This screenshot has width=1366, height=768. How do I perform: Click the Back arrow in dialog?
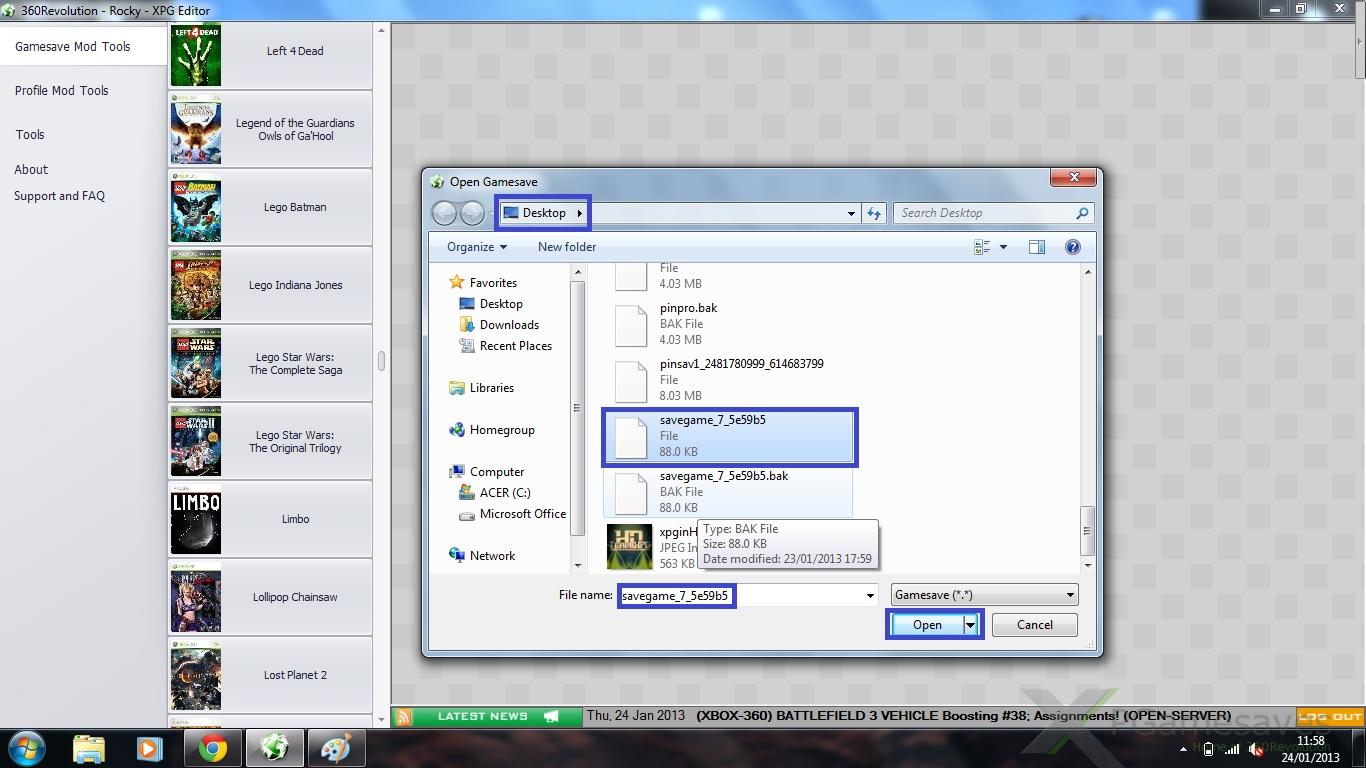(444, 213)
